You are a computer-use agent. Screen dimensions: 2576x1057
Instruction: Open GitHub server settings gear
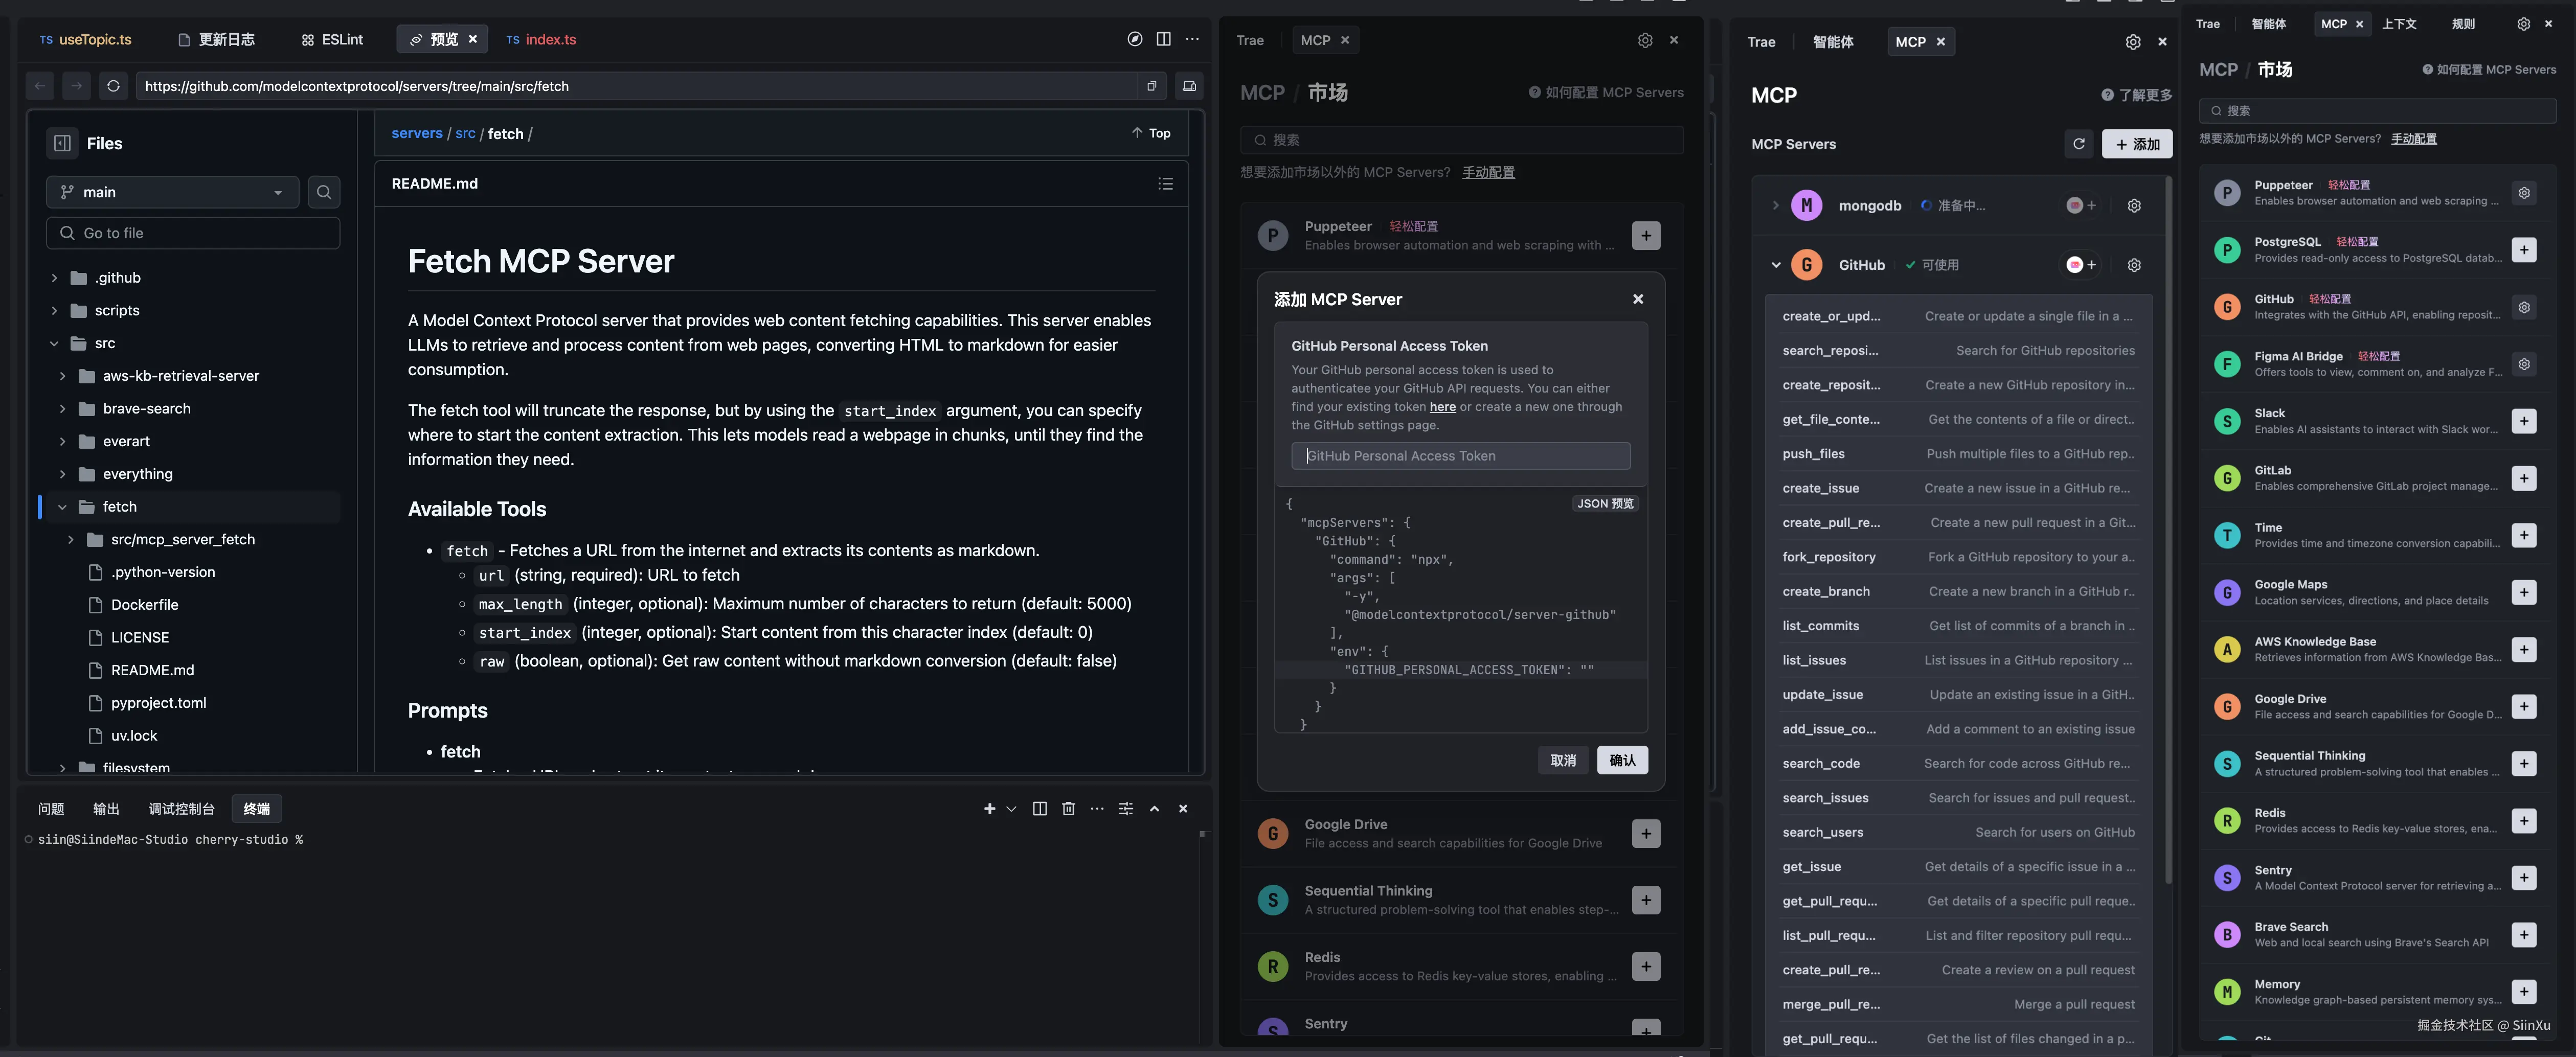(2134, 265)
